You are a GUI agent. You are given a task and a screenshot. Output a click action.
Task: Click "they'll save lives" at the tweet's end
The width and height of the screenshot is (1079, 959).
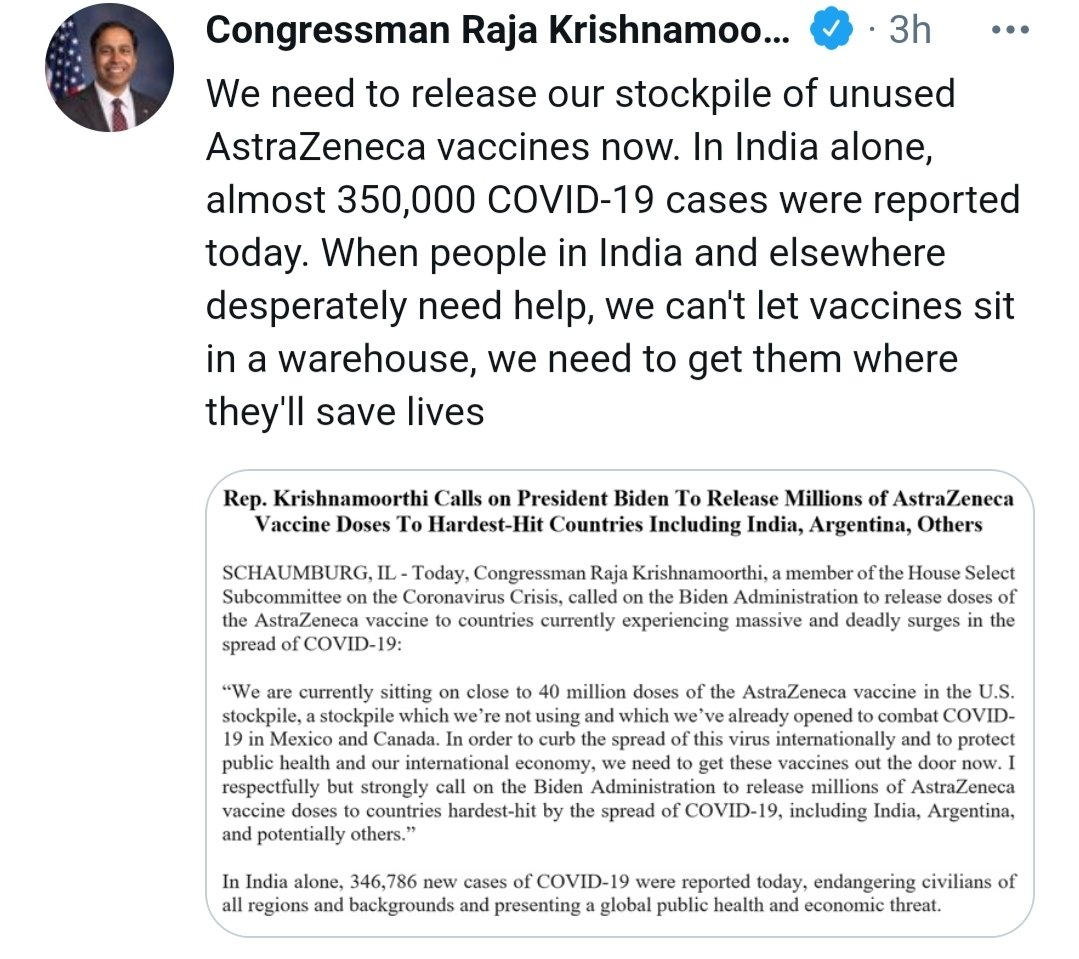tap(345, 411)
